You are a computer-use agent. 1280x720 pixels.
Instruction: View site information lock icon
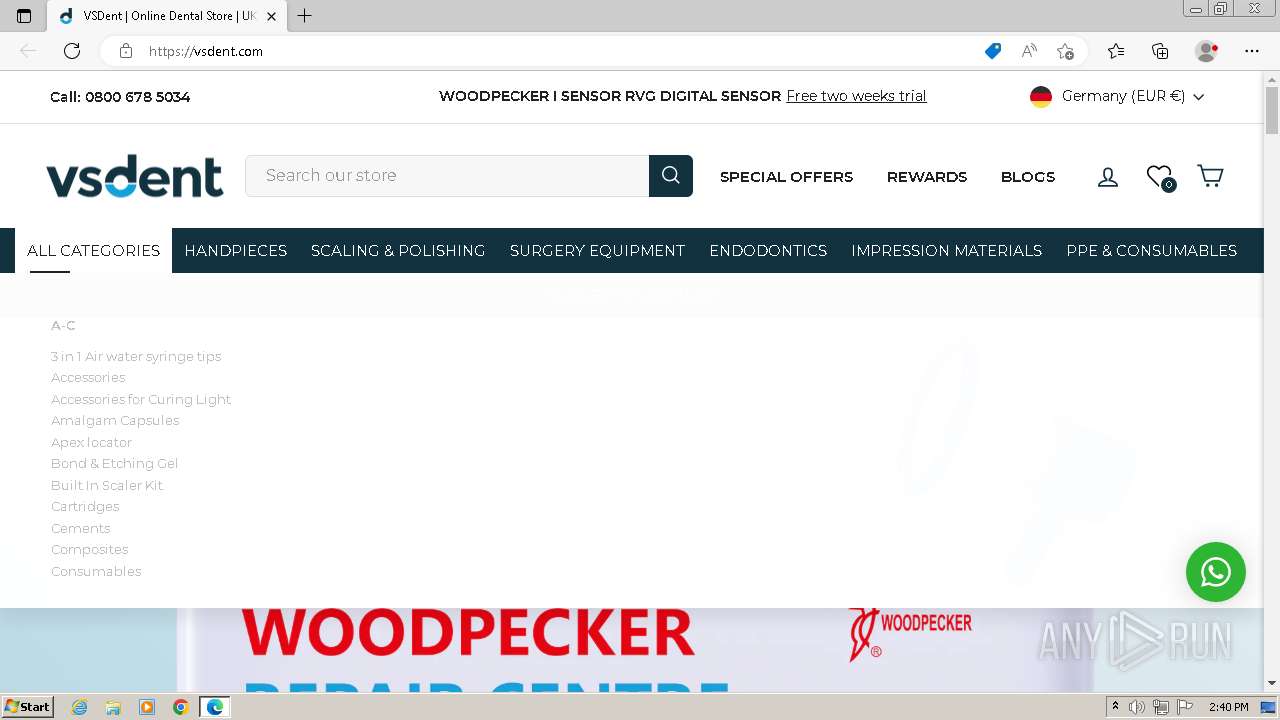(x=126, y=51)
